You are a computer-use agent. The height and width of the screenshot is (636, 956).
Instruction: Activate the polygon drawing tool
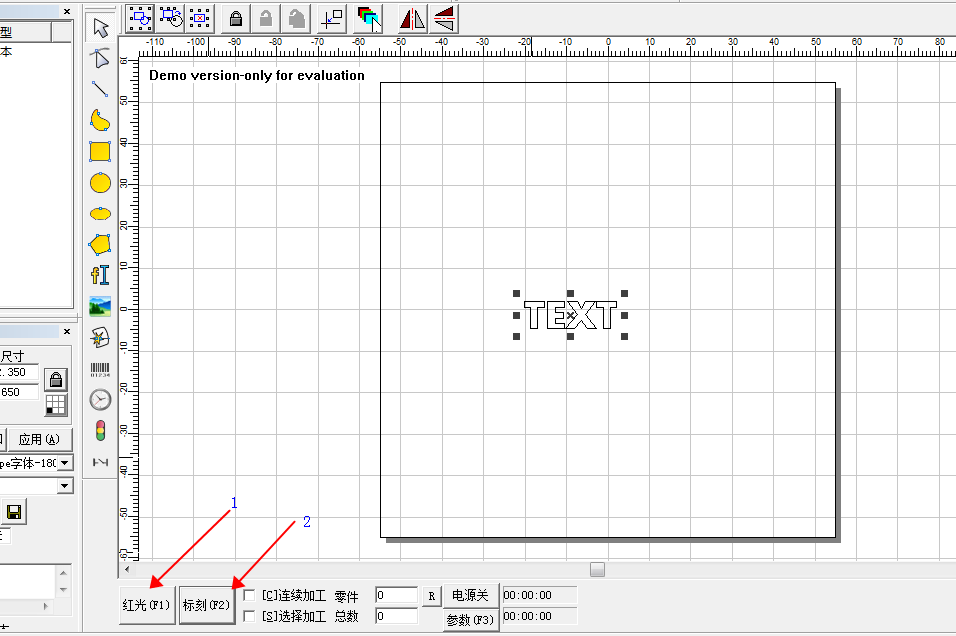tap(100, 244)
